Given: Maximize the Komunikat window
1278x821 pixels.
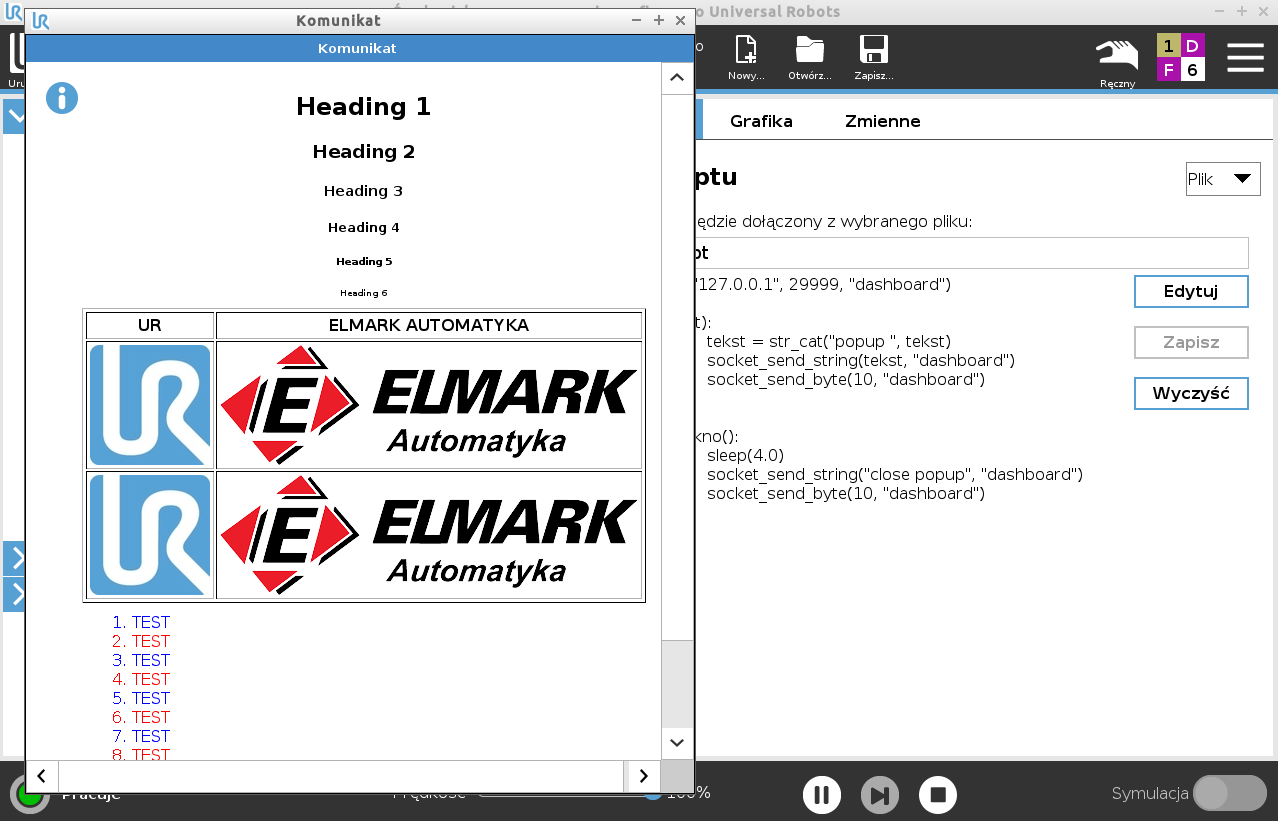Looking at the screenshot, I should (x=658, y=21).
